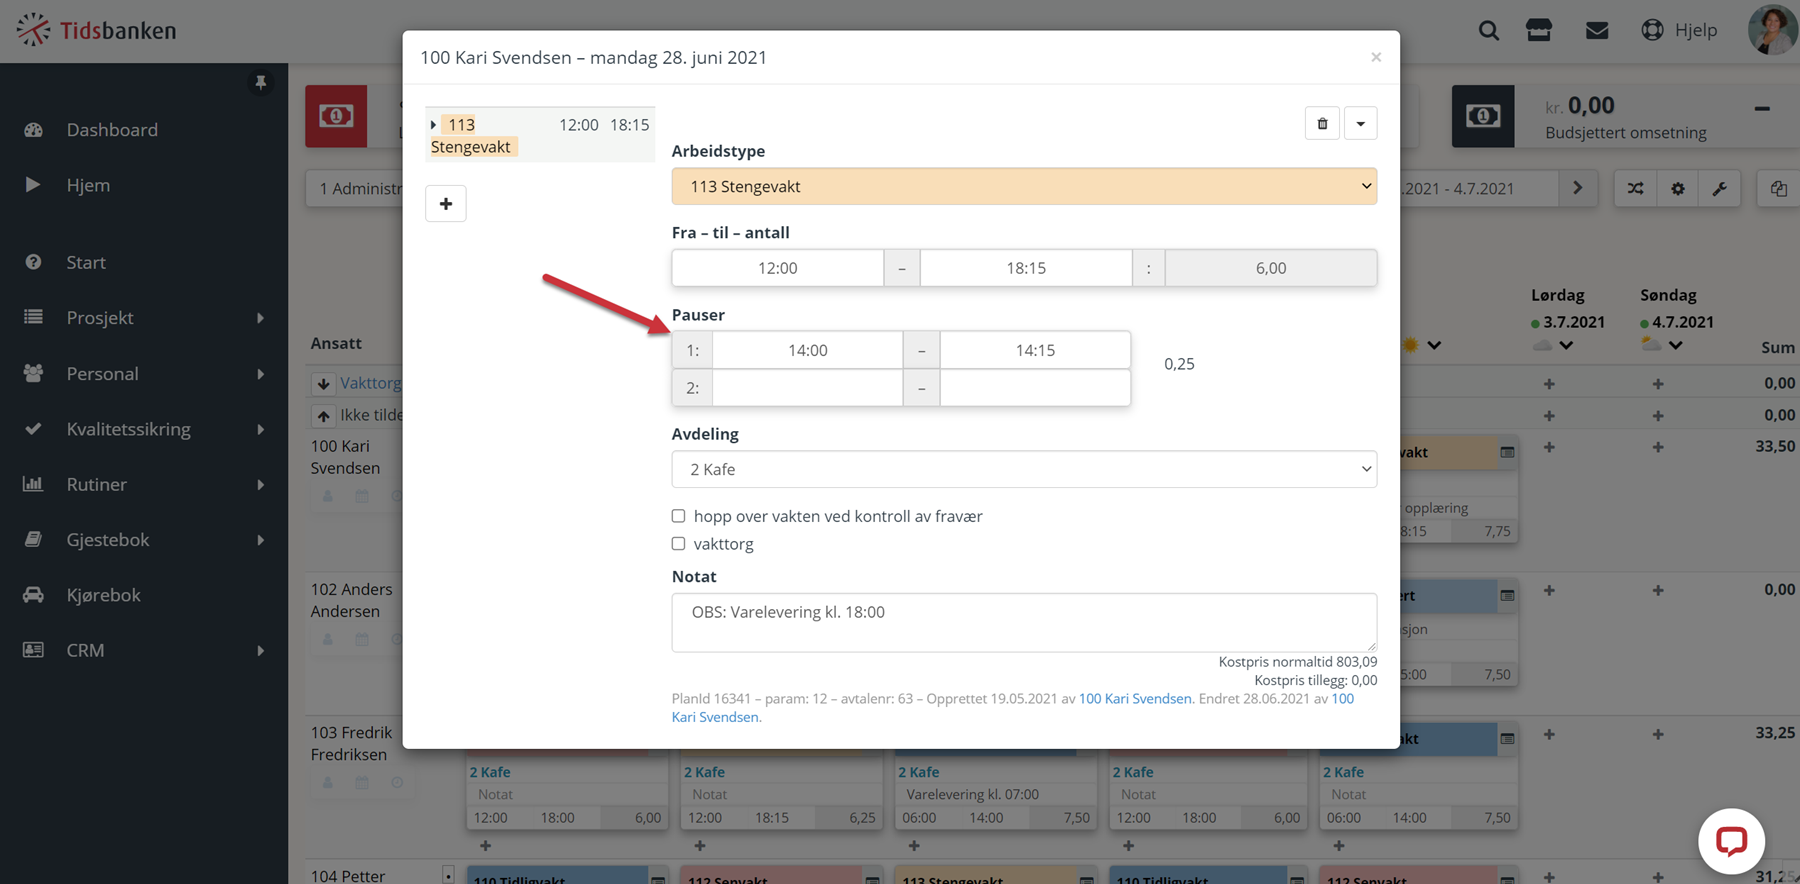Open the mail envelope icon

1597,30
